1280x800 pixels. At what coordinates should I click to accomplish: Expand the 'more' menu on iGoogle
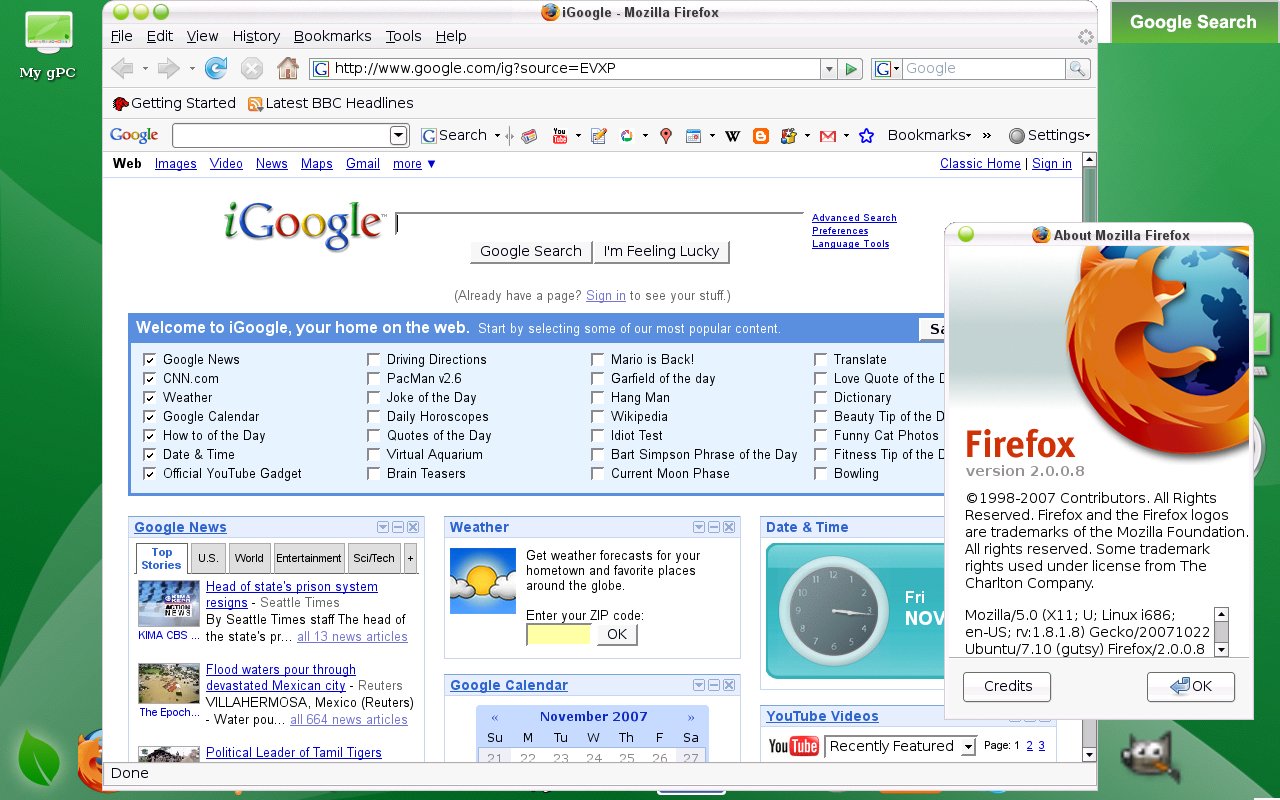pyautogui.click(x=414, y=164)
